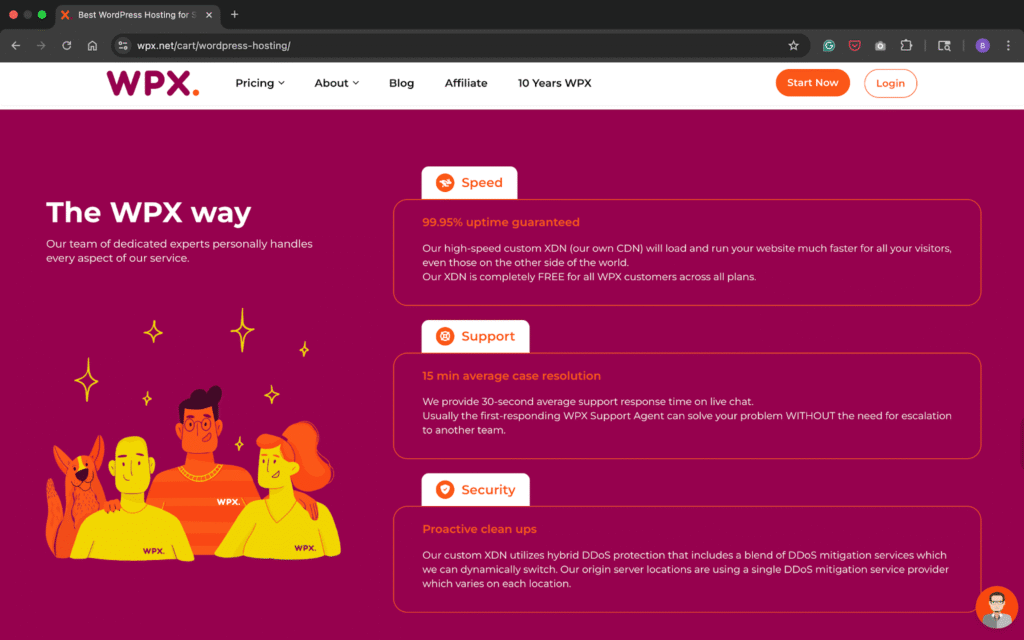The height and width of the screenshot is (640, 1024).
Task: Expand the Pricing dropdown menu
Action: pyautogui.click(x=260, y=83)
